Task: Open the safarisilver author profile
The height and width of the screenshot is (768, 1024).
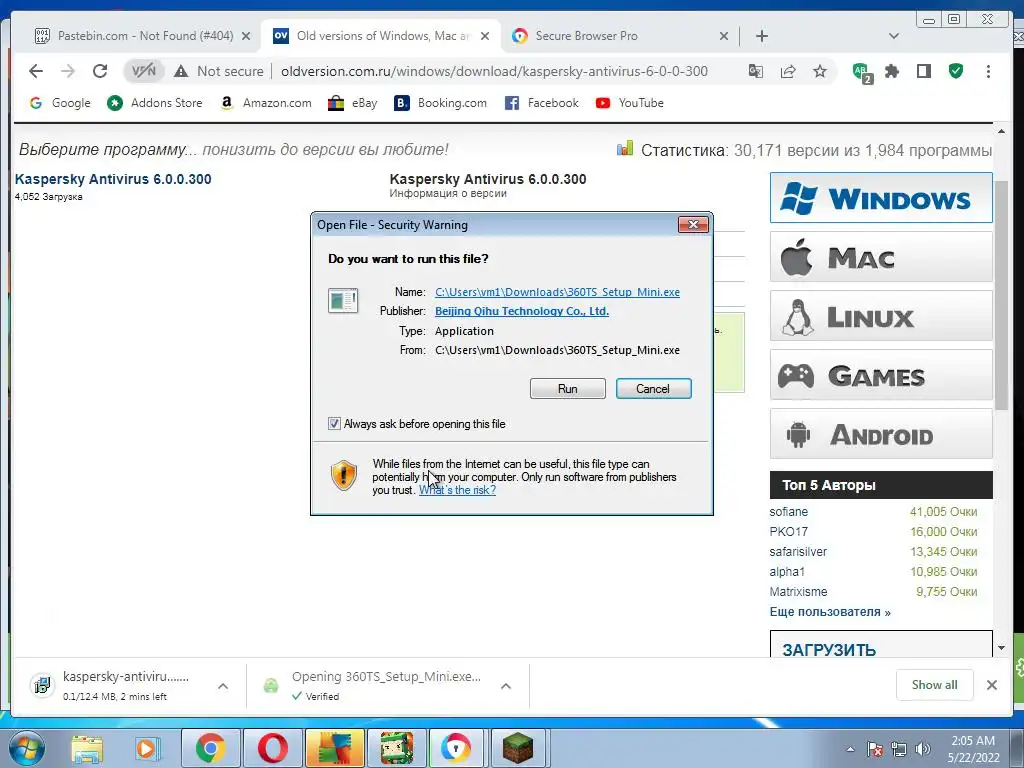Action: (798, 552)
